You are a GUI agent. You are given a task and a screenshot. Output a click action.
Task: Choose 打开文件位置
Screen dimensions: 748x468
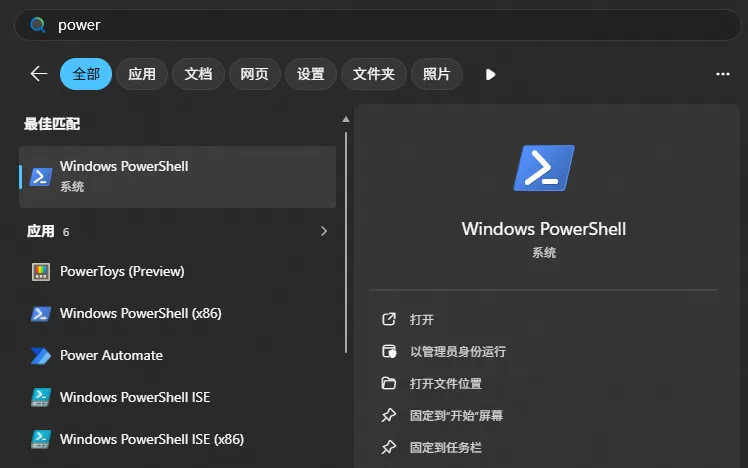click(446, 384)
